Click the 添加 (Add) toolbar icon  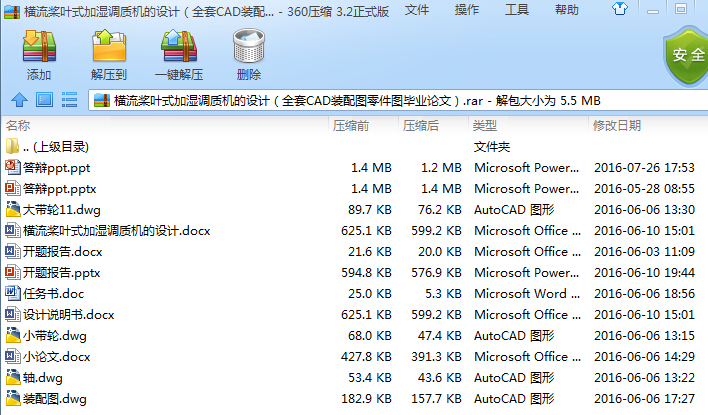[x=39, y=46]
